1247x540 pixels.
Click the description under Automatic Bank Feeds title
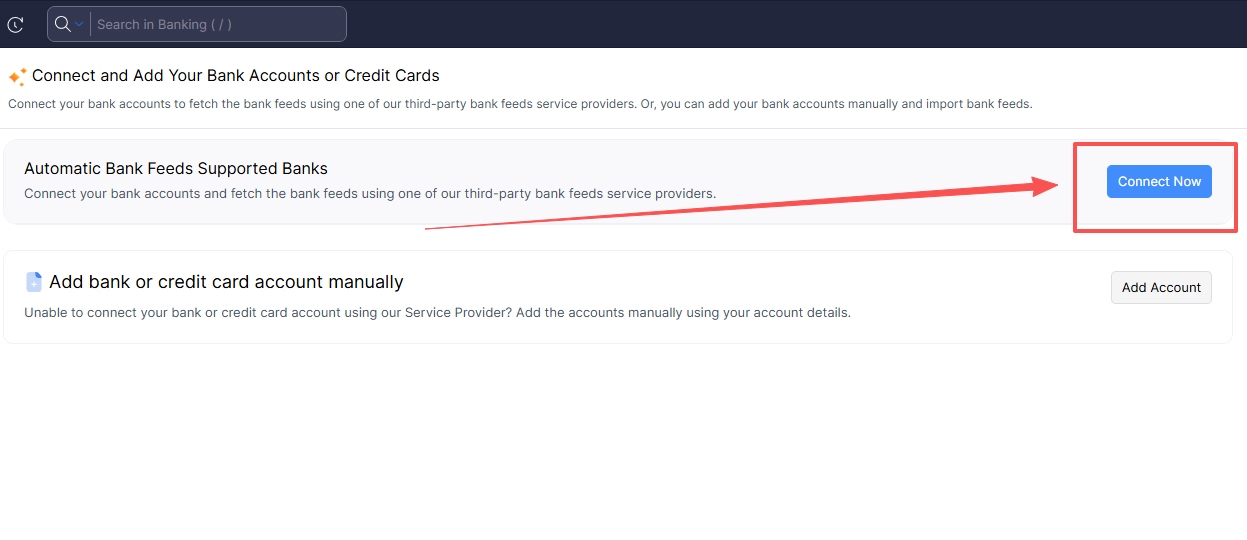point(370,193)
